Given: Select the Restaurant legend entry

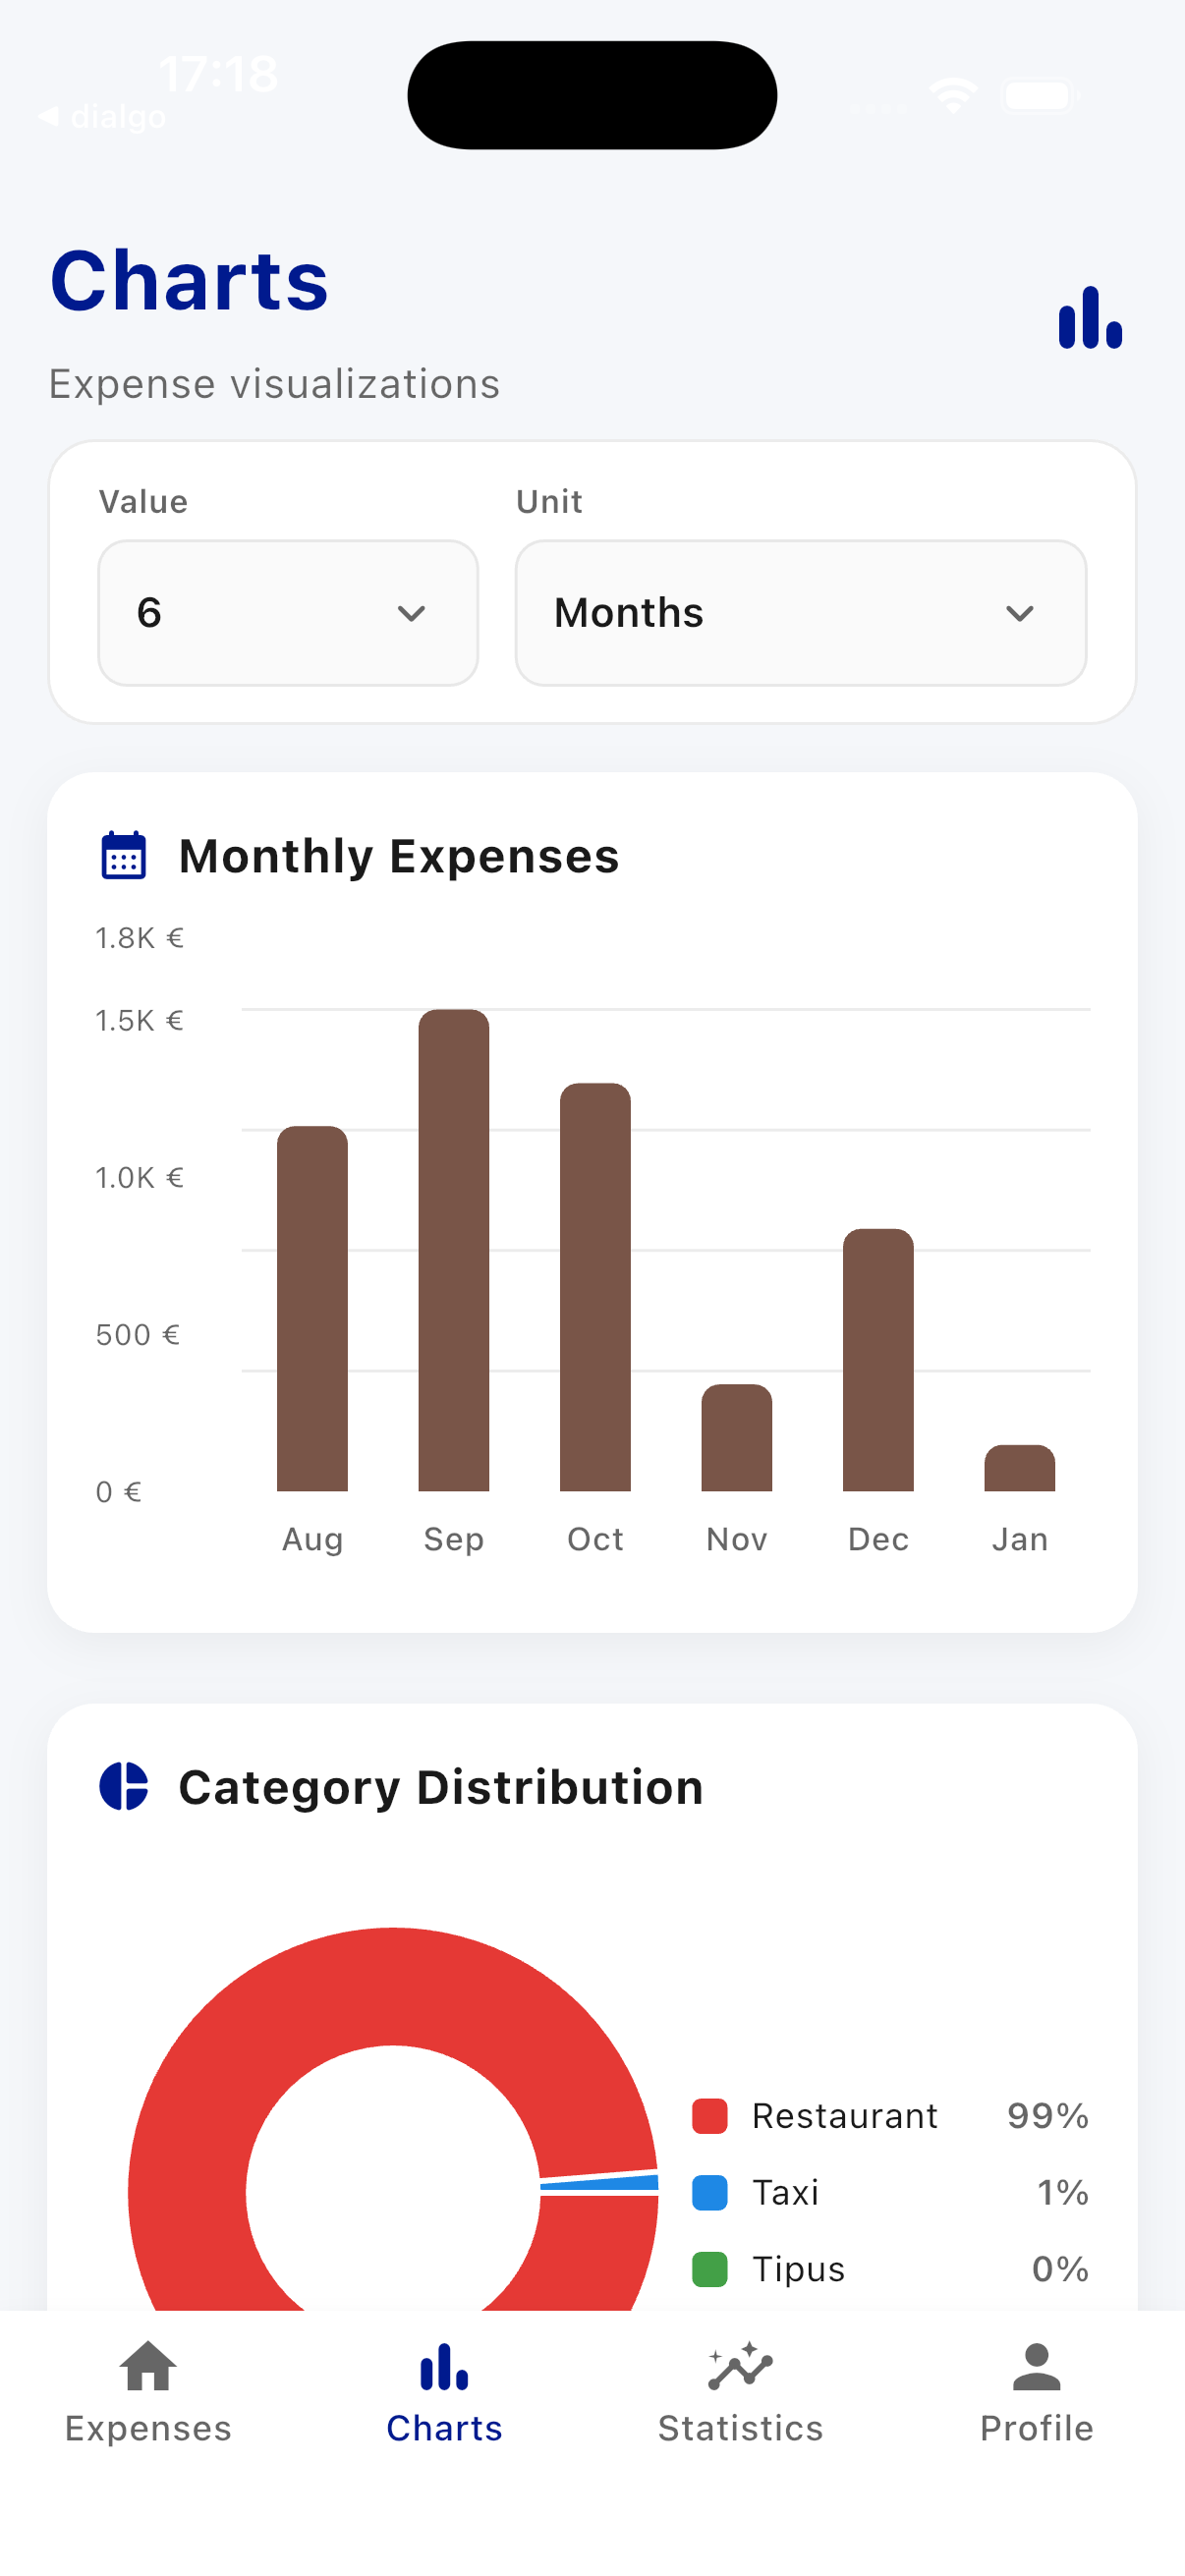Looking at the screenshot, I should click(x=844, y=2116).
